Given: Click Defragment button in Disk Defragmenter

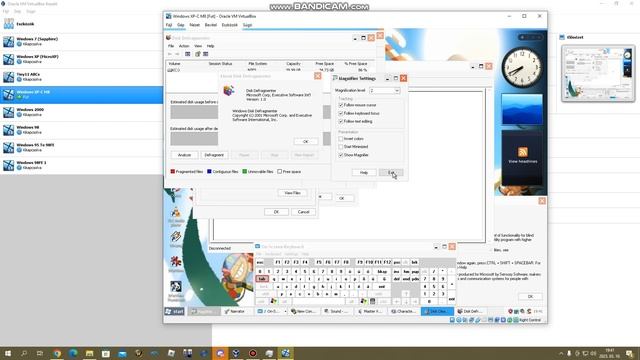Looking at the screenshot, I should click(x=214, y=155).
